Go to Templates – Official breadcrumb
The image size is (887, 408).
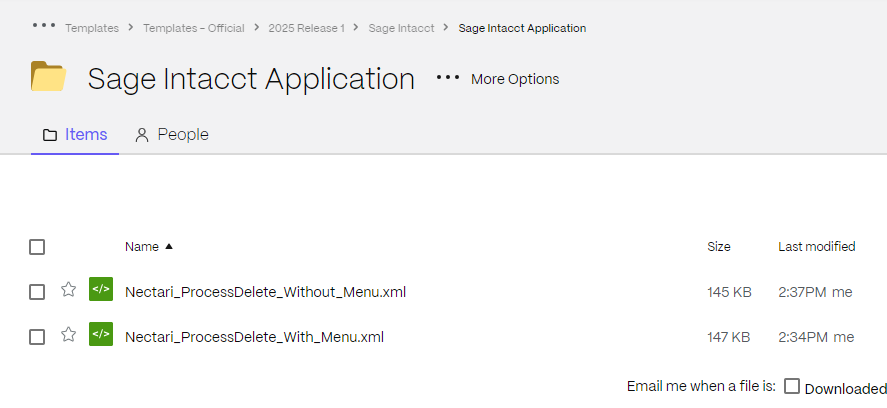pyautogui.click(x=193, y=28)
